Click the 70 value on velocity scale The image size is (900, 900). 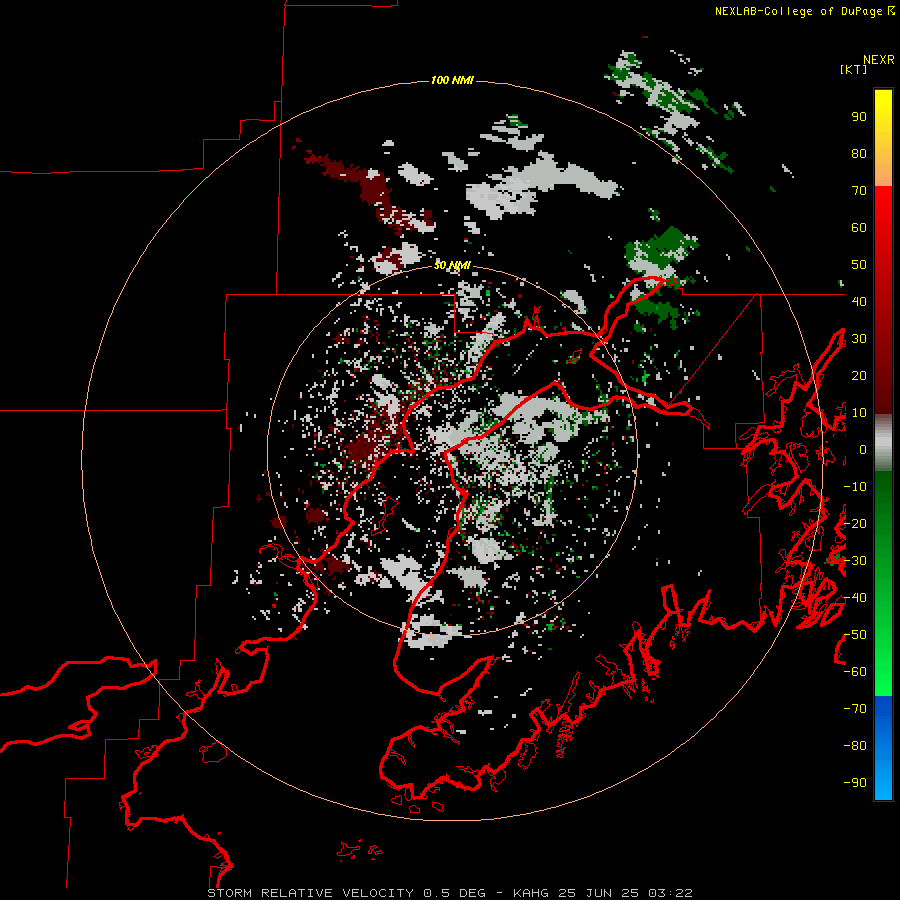point(859,191)
